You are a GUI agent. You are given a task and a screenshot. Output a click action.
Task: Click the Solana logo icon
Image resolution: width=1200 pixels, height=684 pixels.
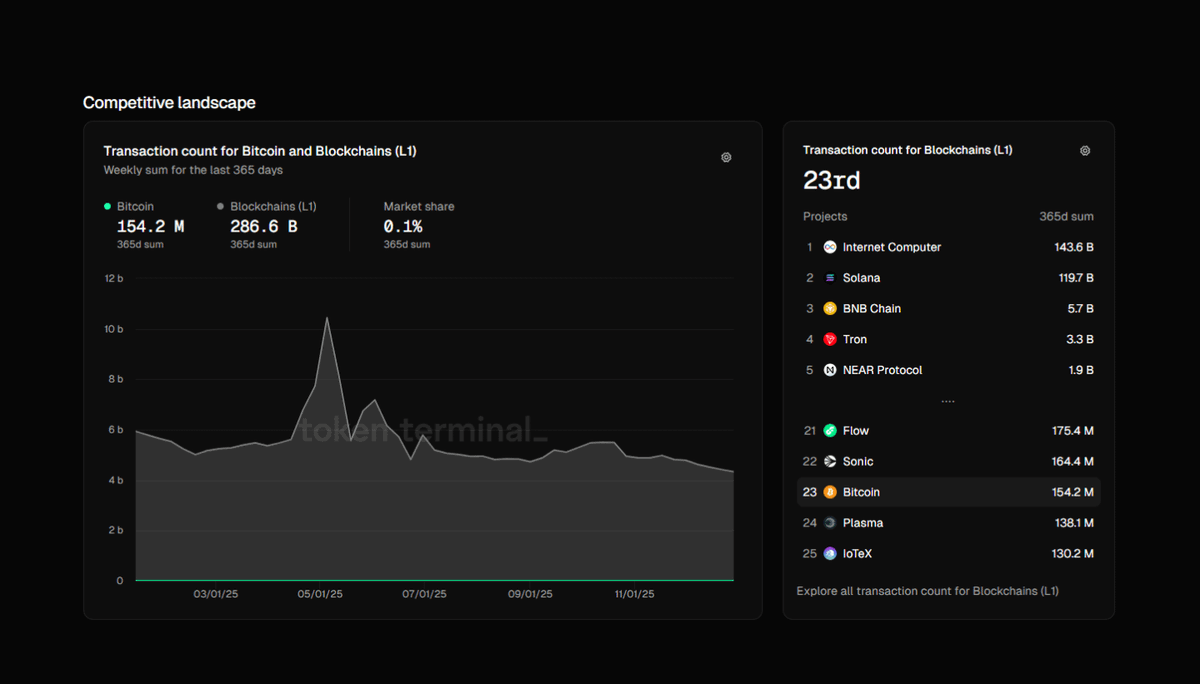click(x=830, y=278)
